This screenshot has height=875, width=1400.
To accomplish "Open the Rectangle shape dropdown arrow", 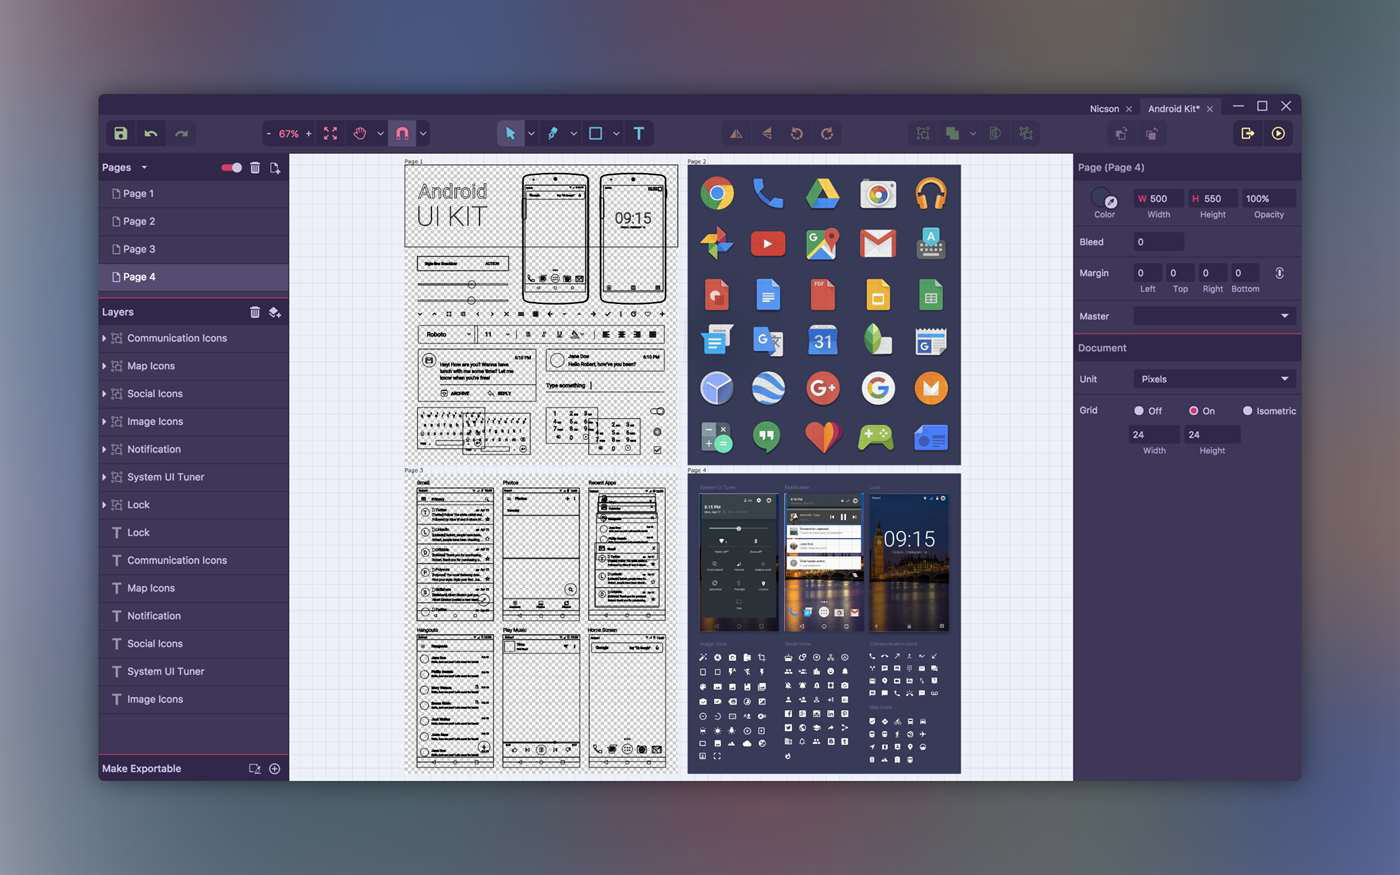I will click(616, 133).
